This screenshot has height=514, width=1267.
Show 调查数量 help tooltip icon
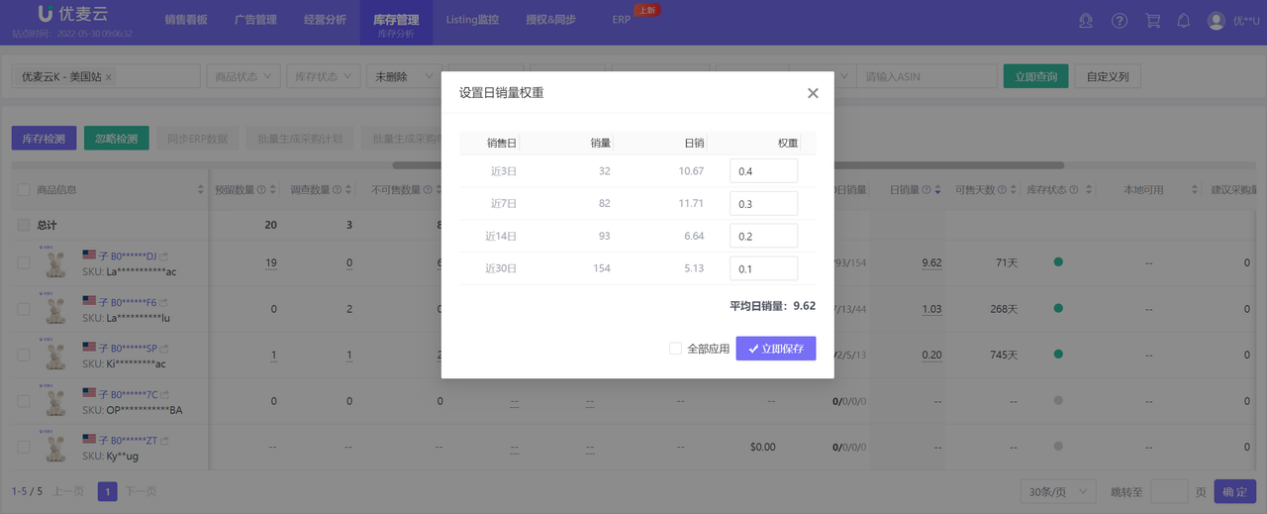click(338, 190)
